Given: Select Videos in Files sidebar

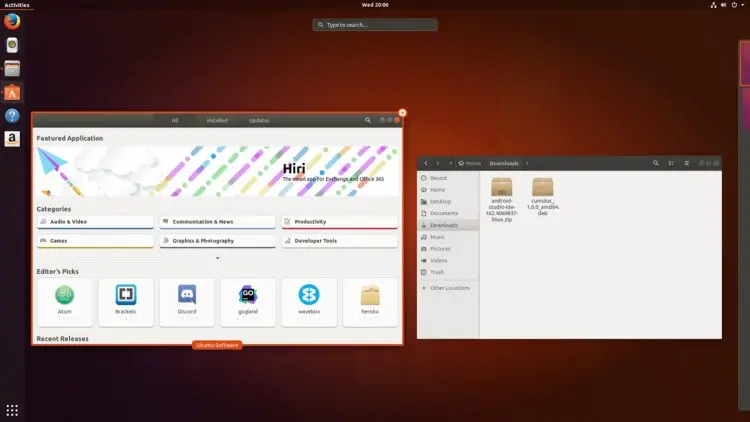Looking at the screenshot, I should (x=448, y=260).
